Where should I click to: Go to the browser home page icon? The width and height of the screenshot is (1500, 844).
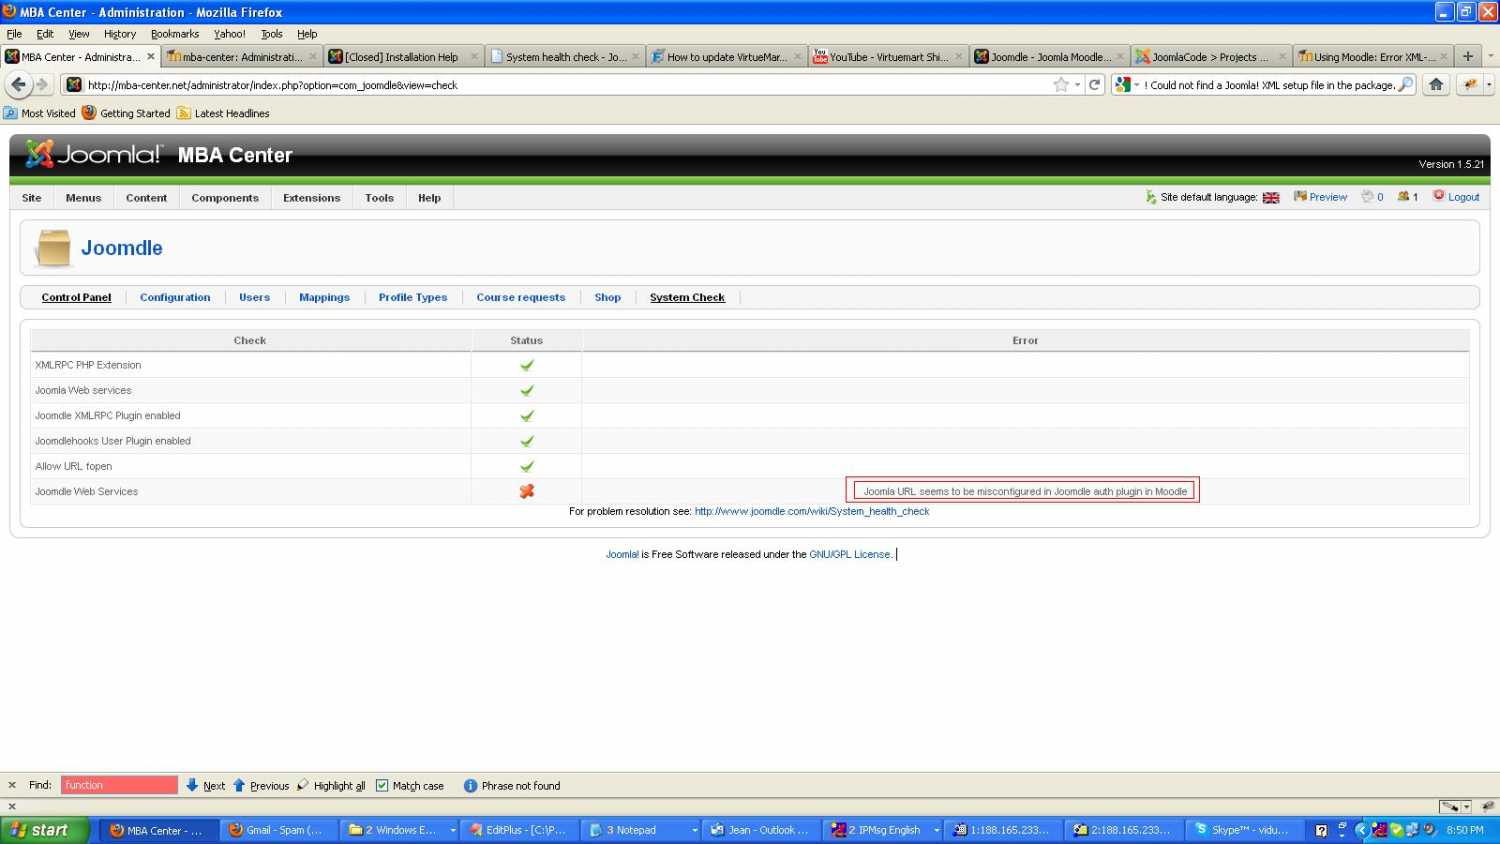(1436, 85)
